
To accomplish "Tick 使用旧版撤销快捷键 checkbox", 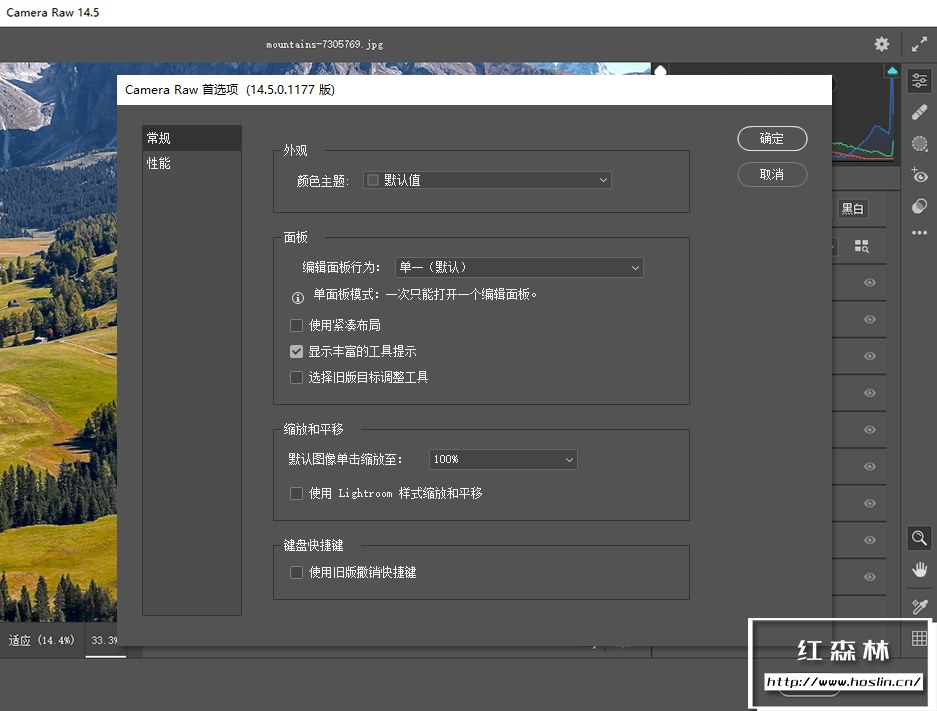I will tap(296, 572).
